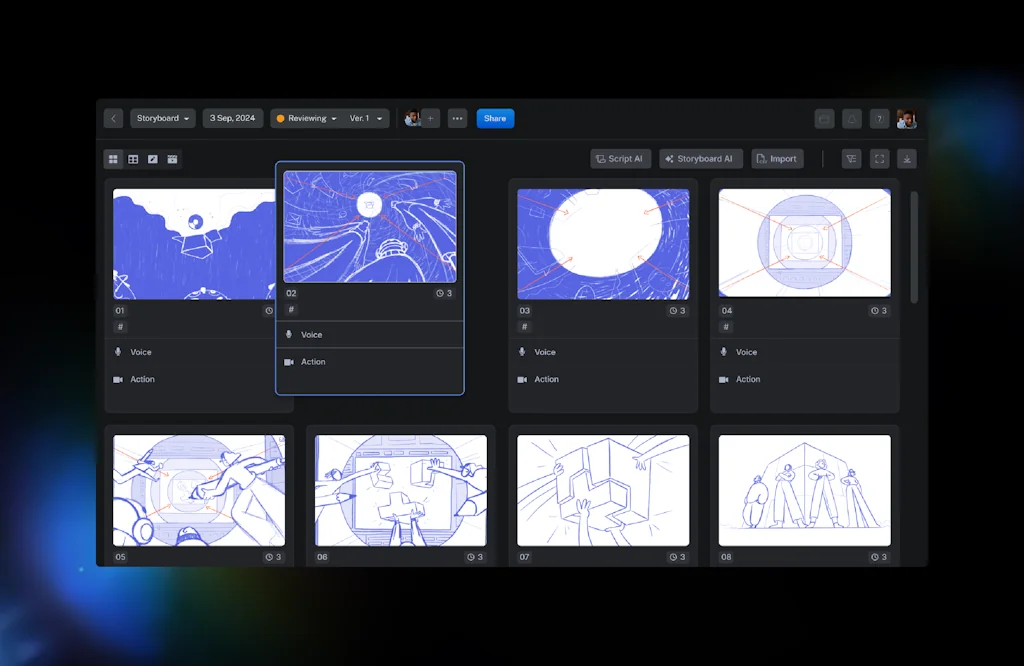Expand the Reviewing status dropdown
Image resolution: width=1024 pixels, height=666 pixels.
coord(306,118)
